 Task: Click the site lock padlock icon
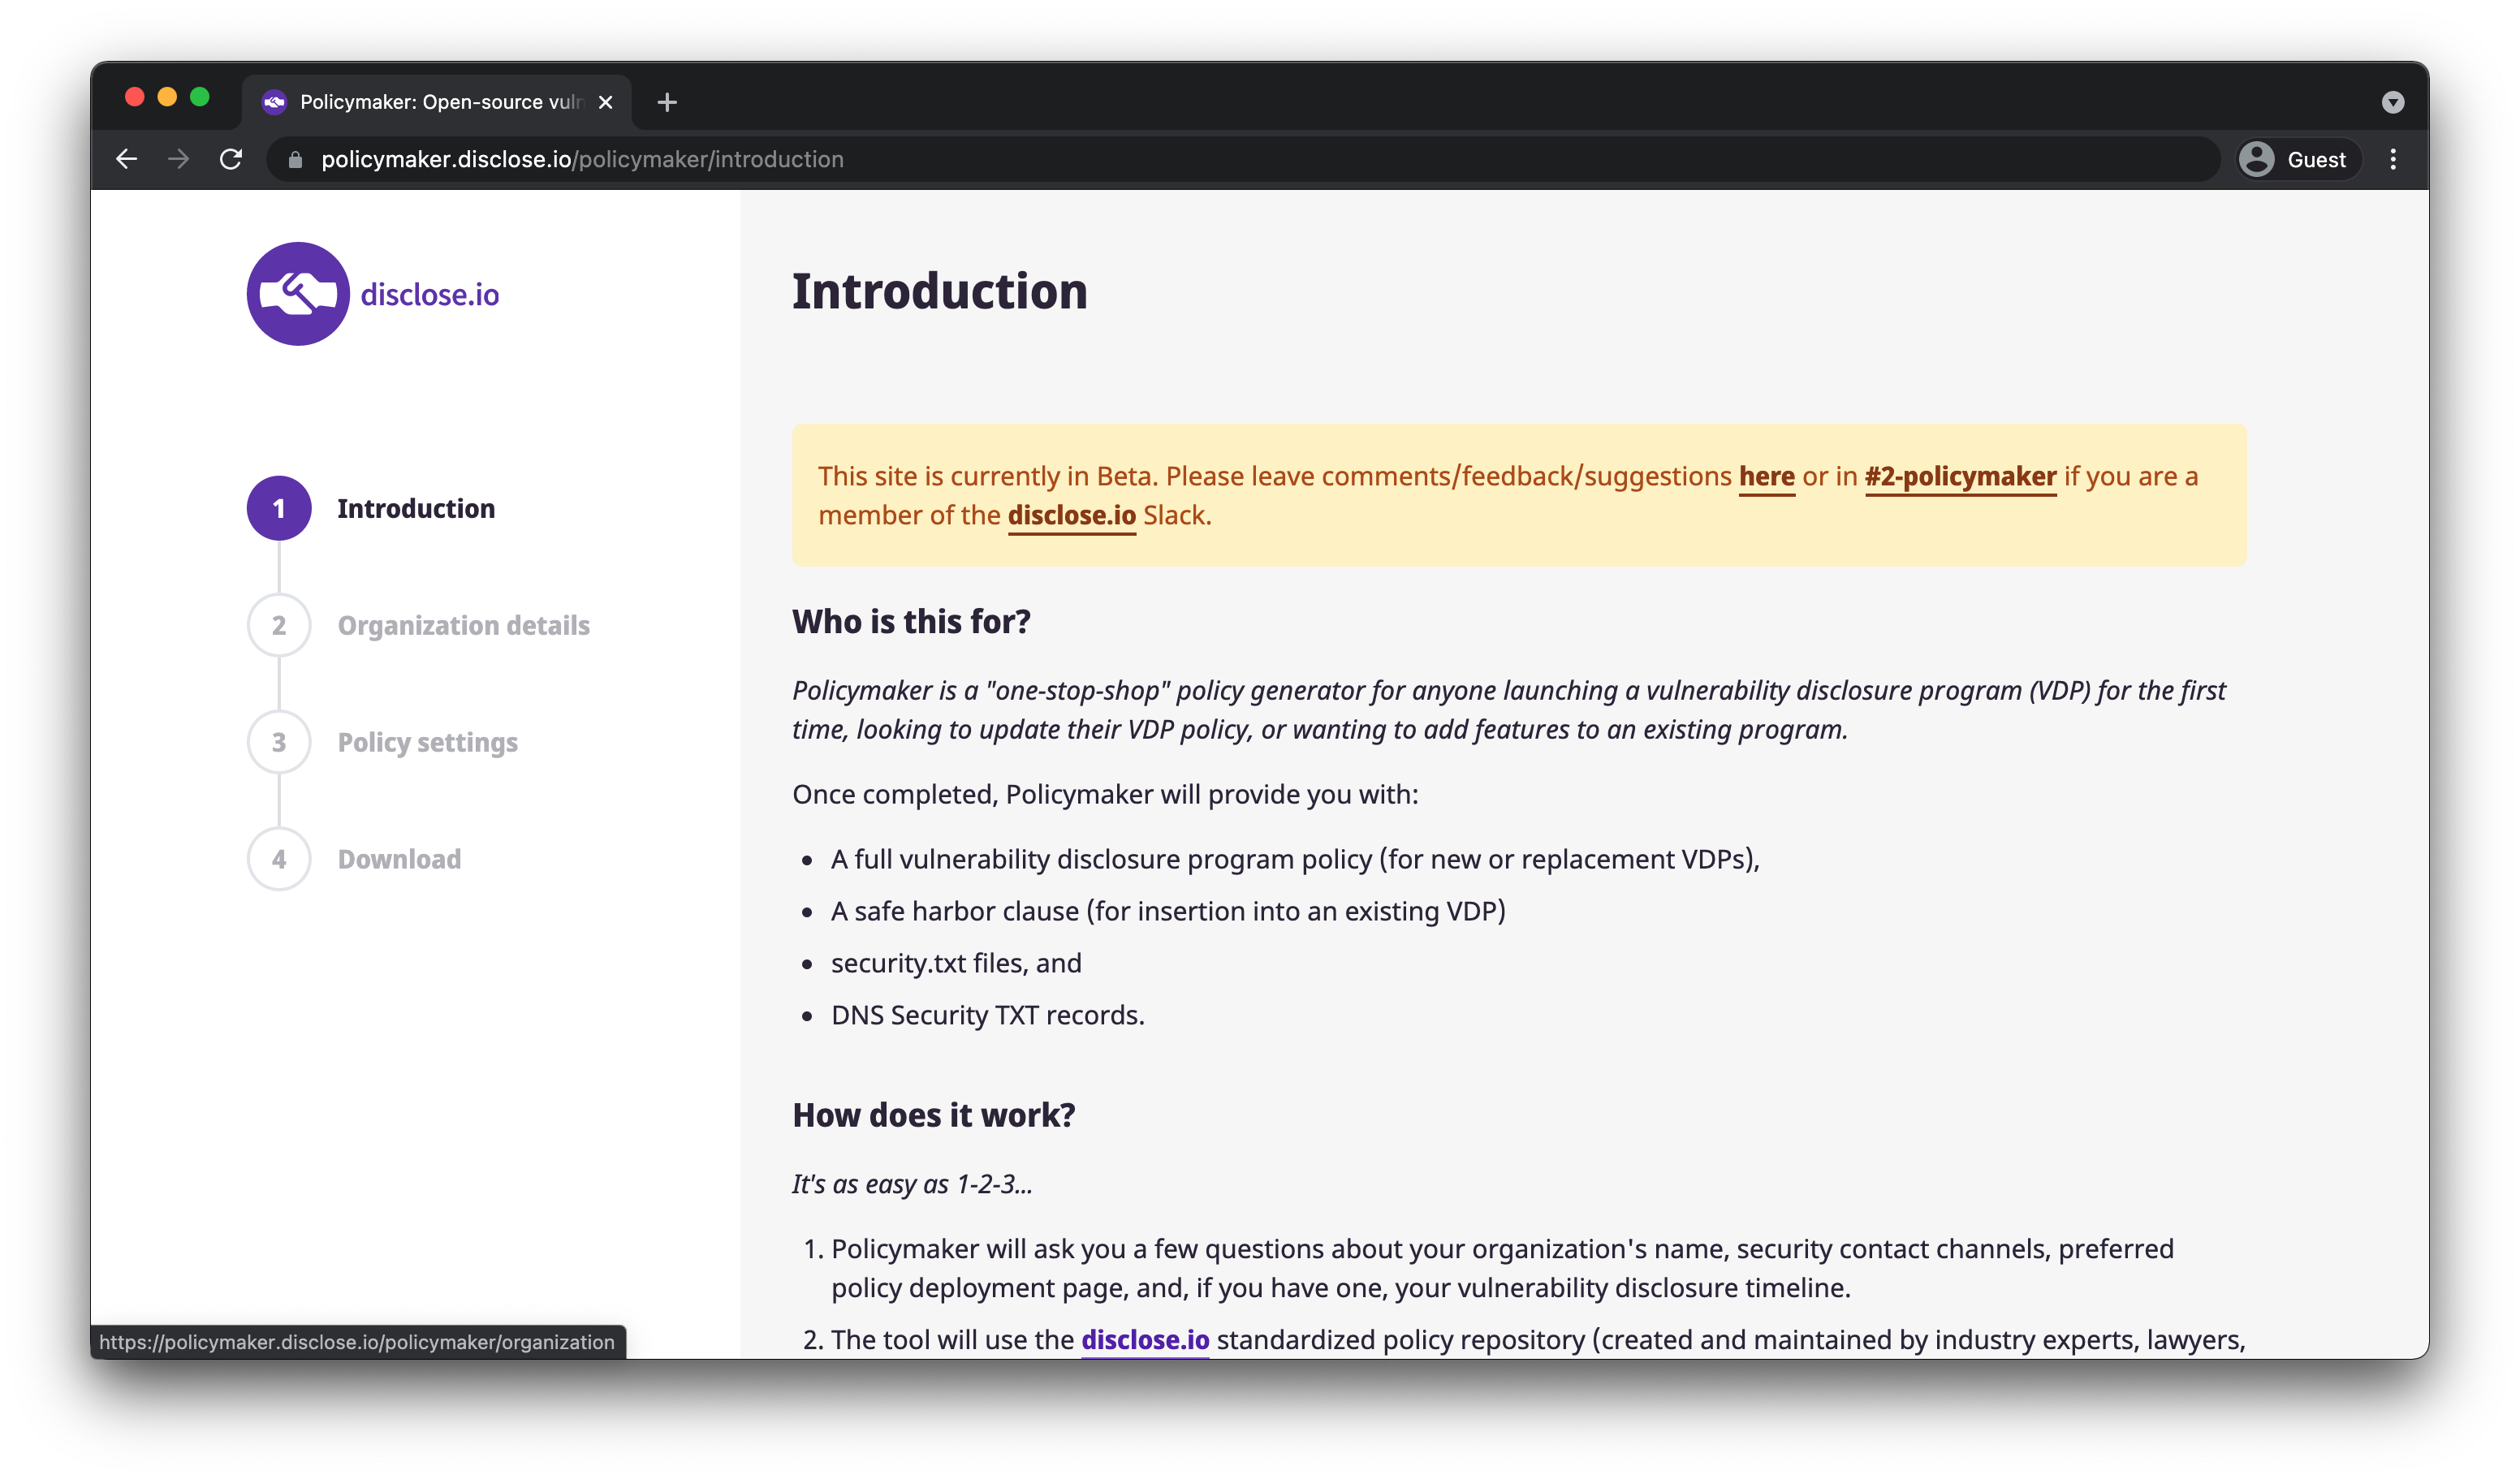click(295, 160)
